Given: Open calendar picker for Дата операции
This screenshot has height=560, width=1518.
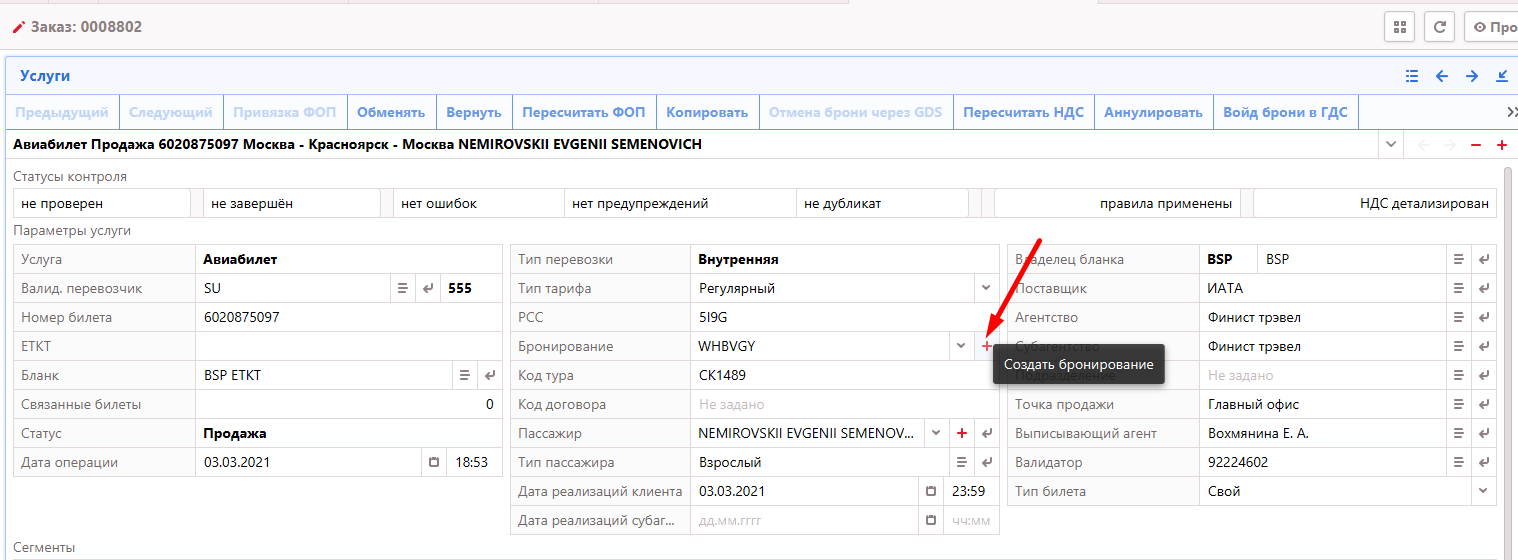Looking at the screenshot, I should (434, 463).
